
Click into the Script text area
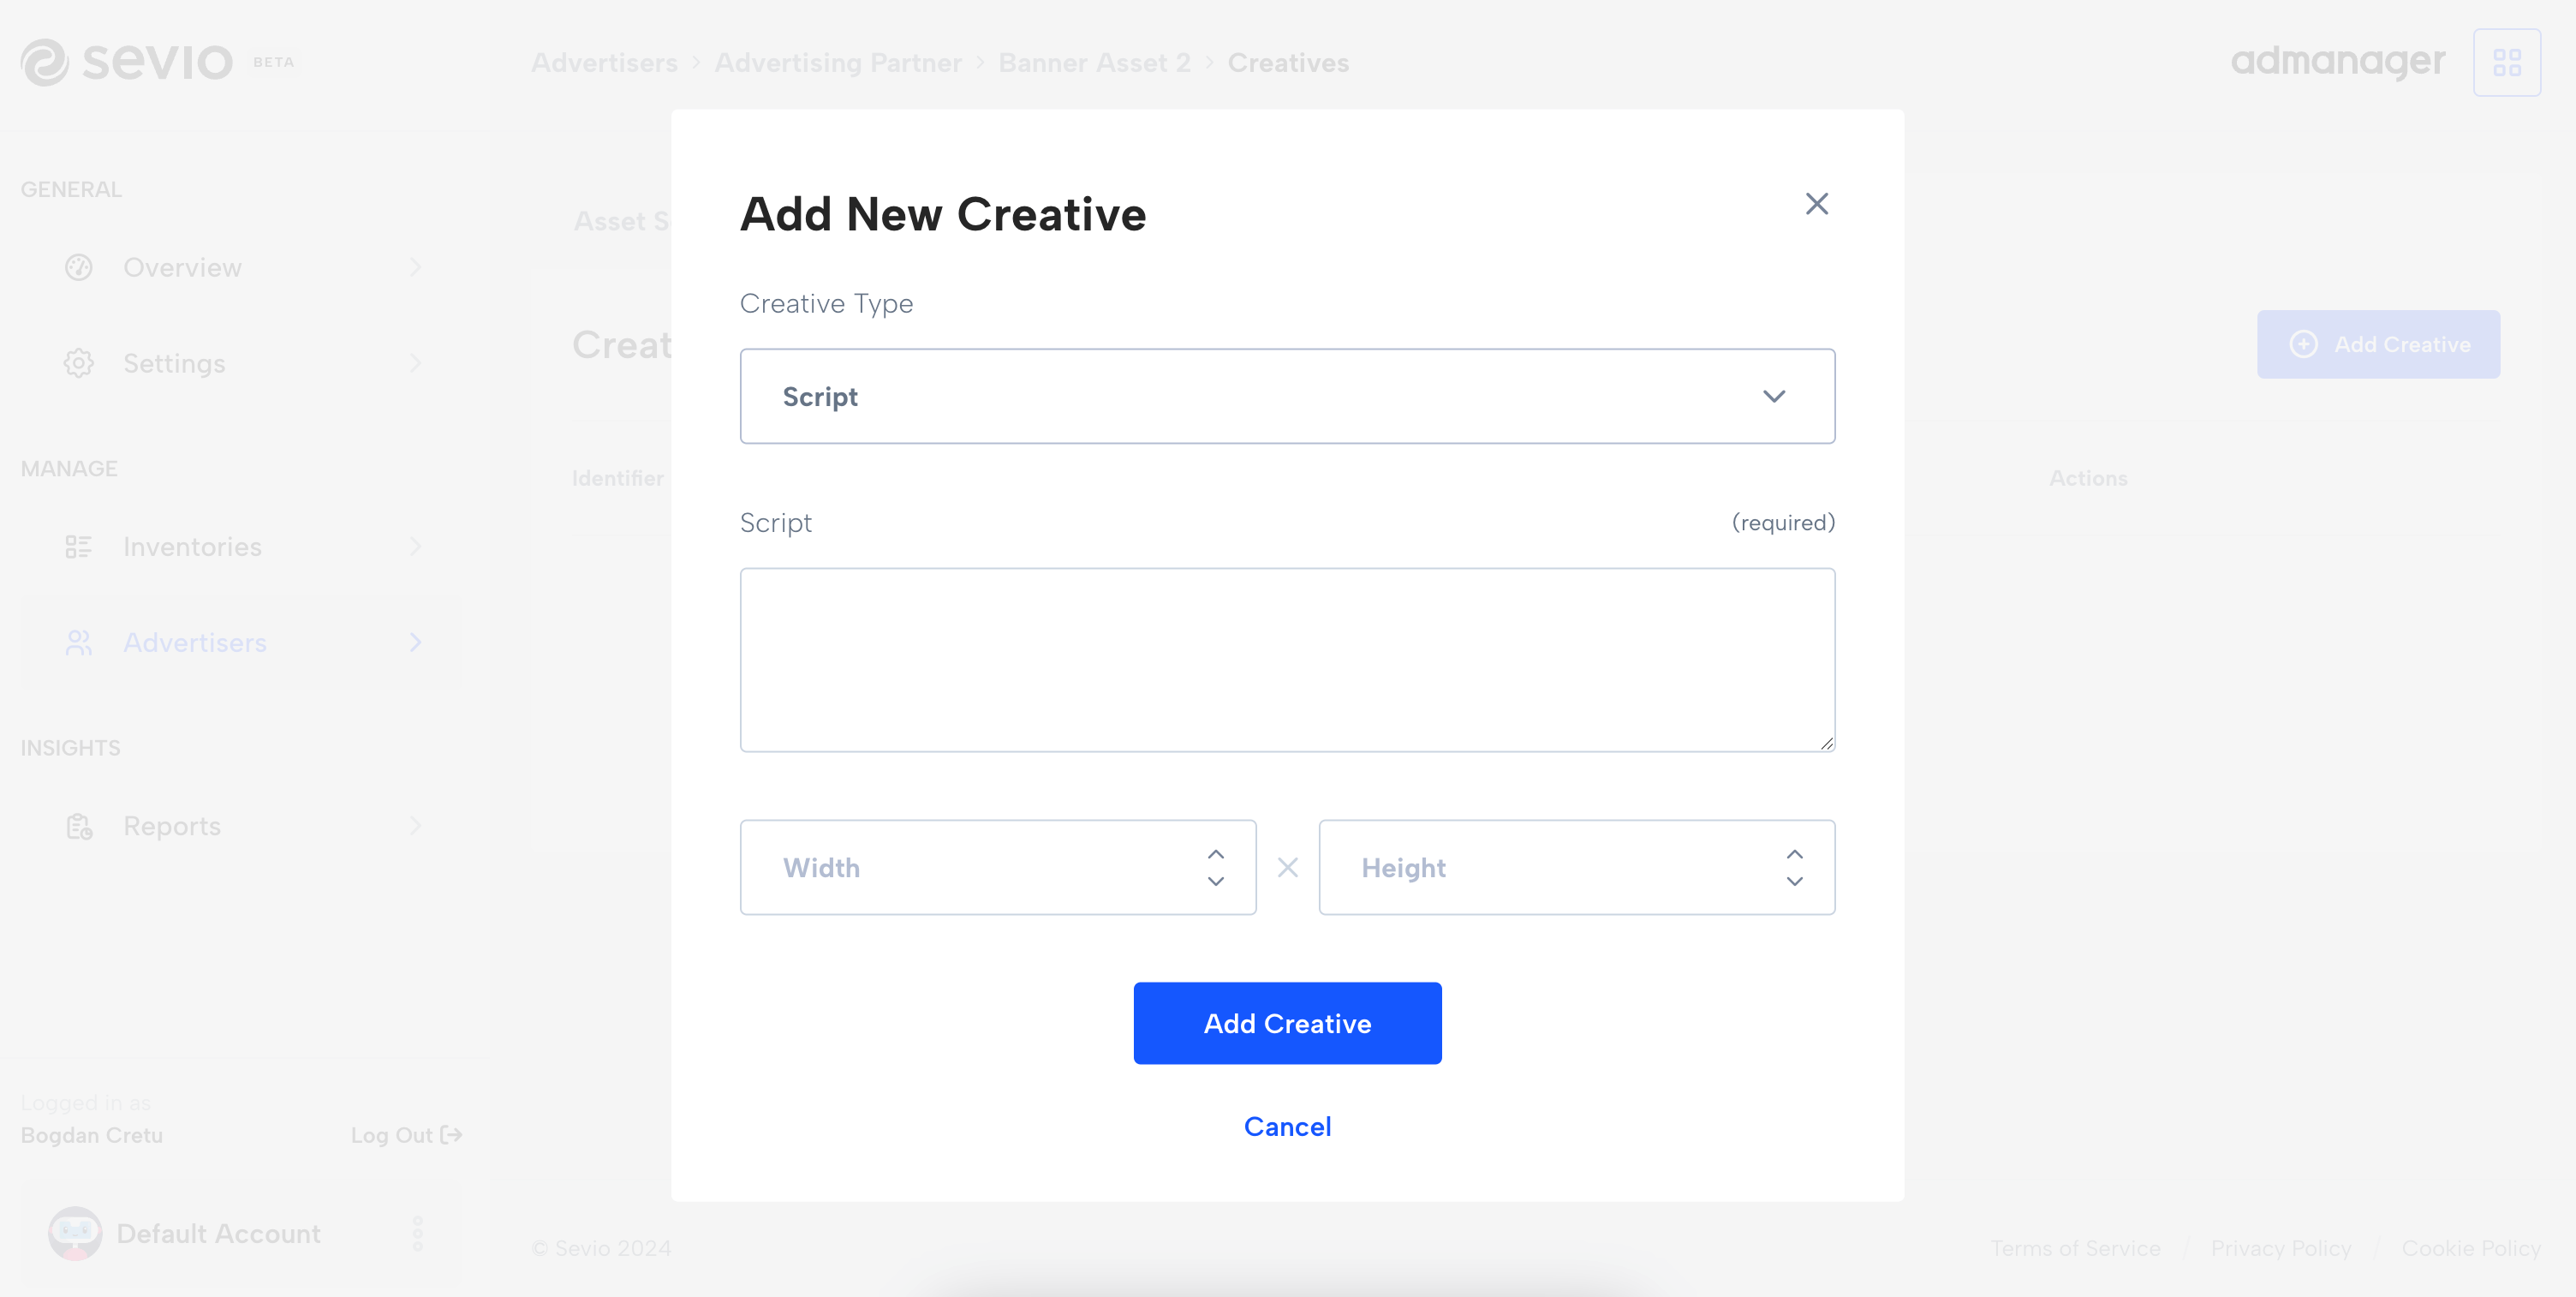pos(1287,660)
